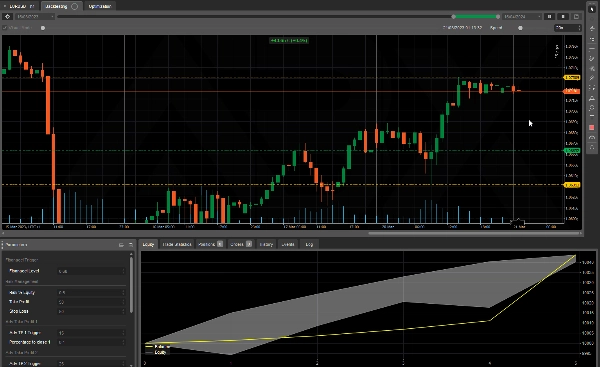Open the Positions tab

(210, 244)
